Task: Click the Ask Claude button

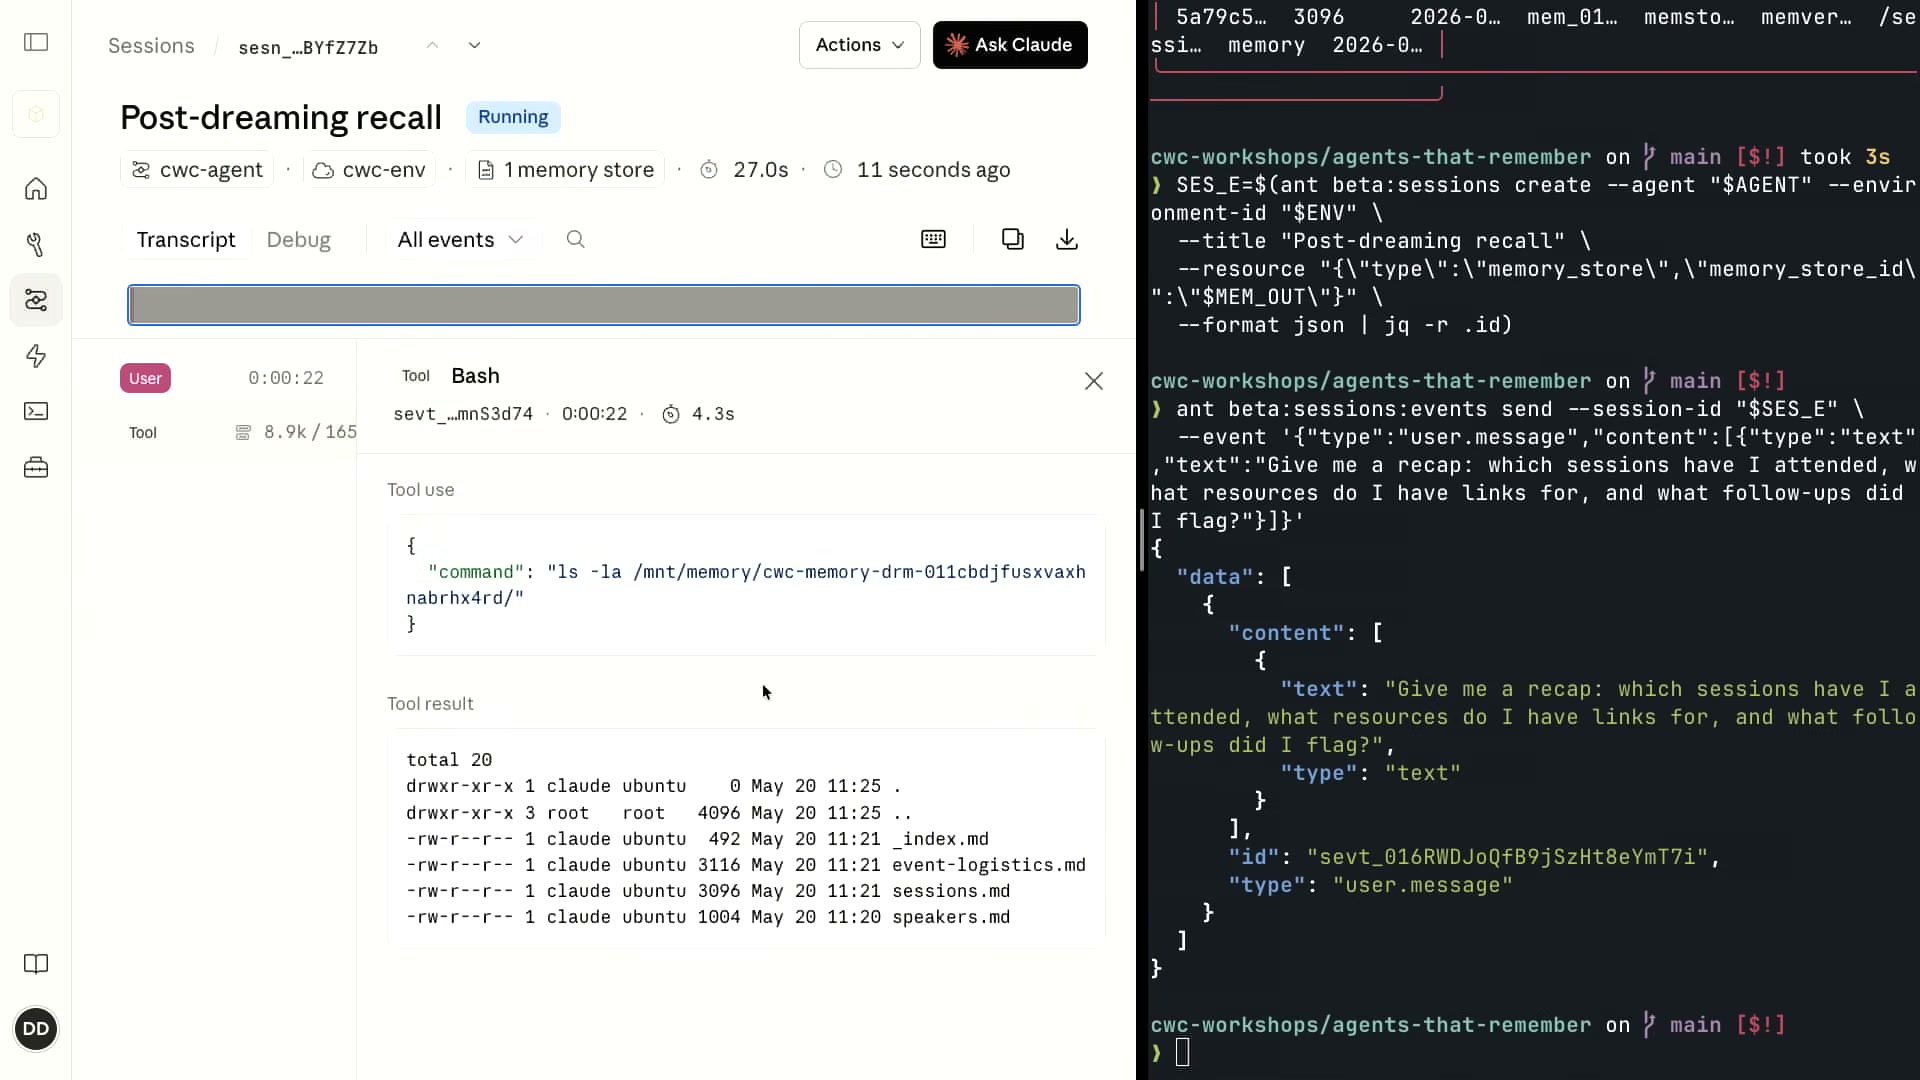Action: click(x=1010, y=45)
